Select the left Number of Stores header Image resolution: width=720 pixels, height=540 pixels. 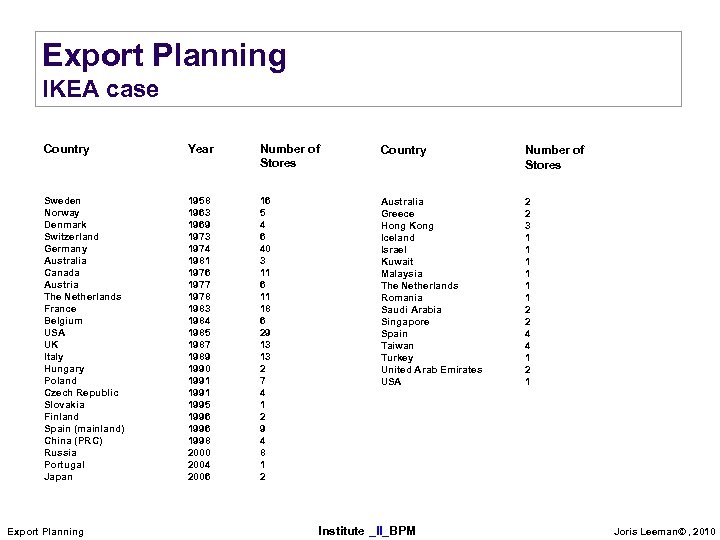tap(289, 156)
